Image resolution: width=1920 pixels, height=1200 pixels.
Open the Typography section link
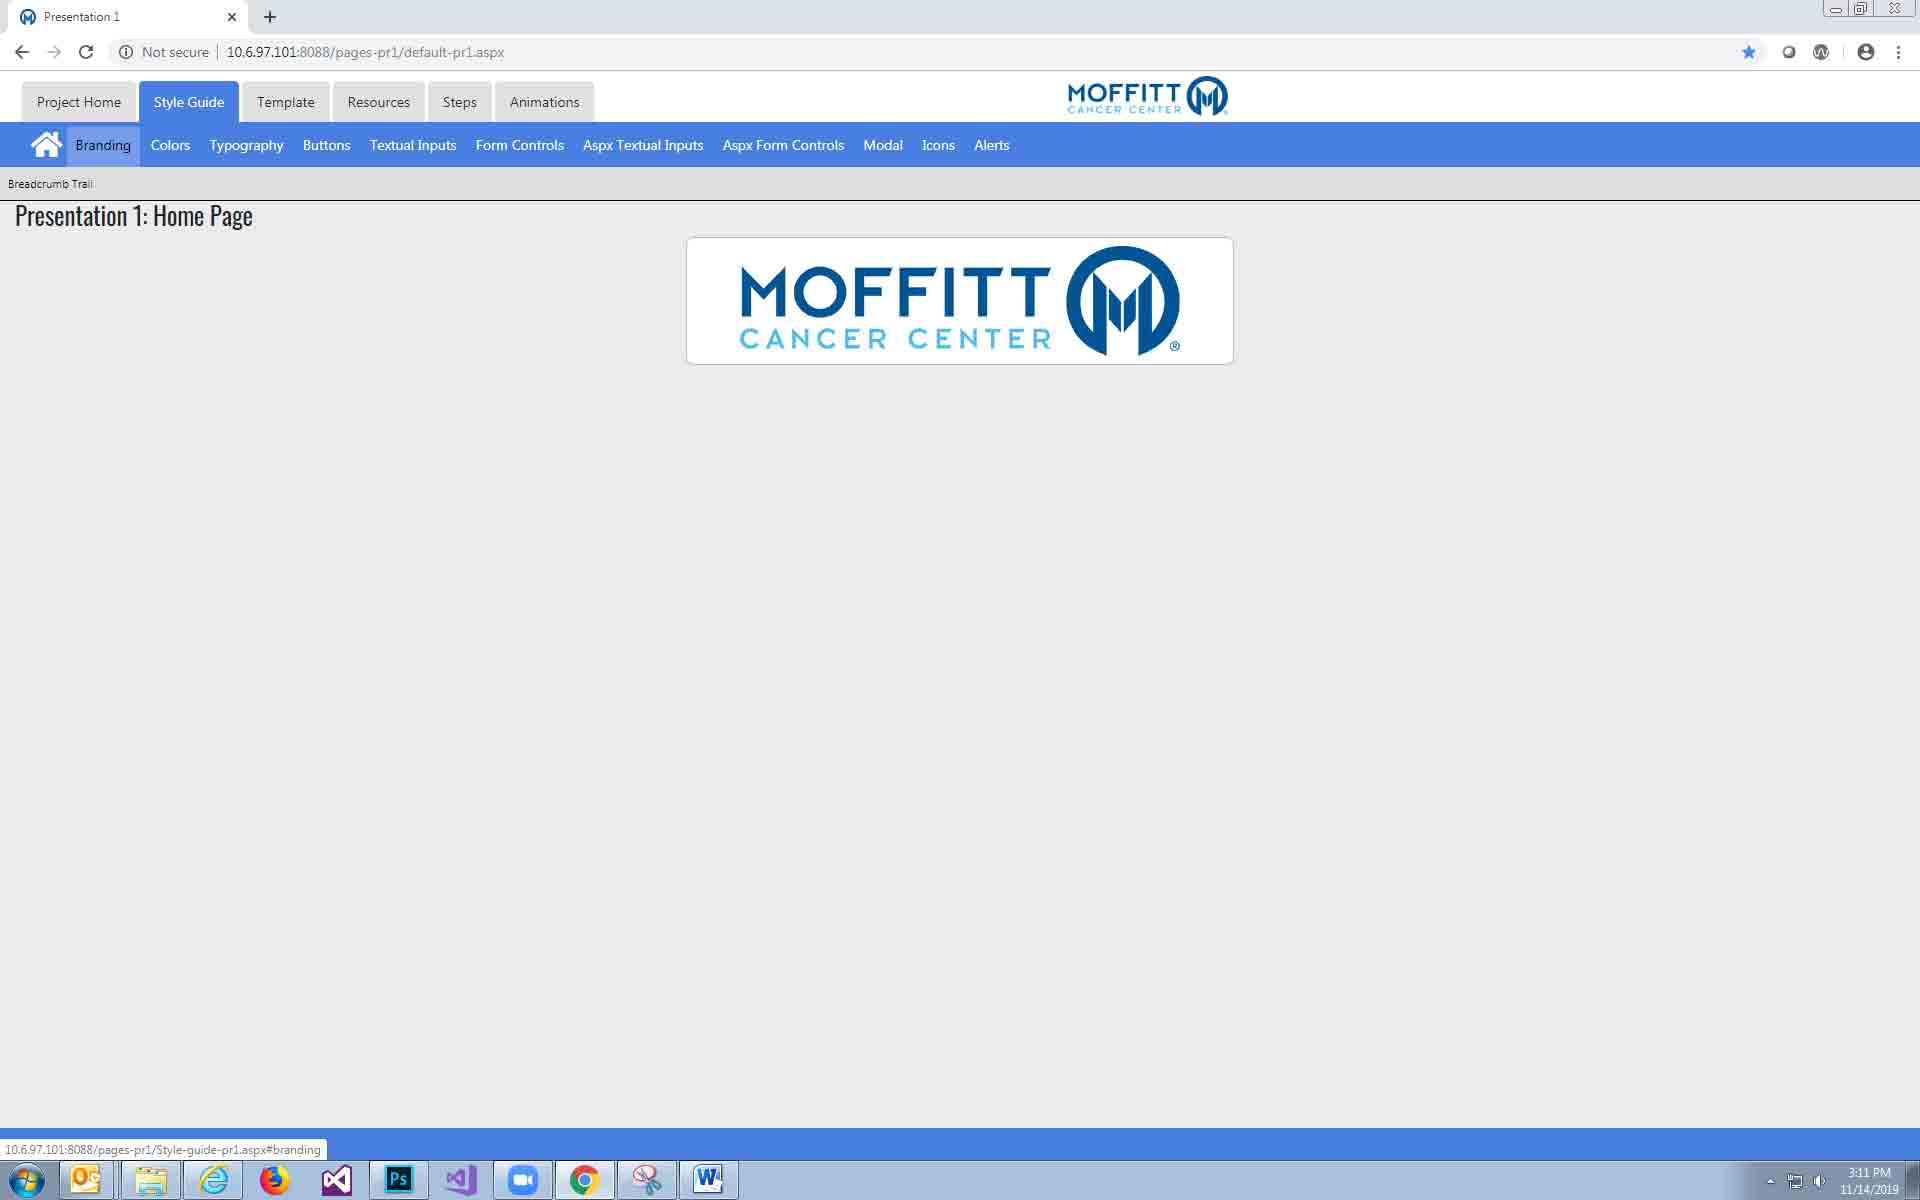[x=246, y=145]
